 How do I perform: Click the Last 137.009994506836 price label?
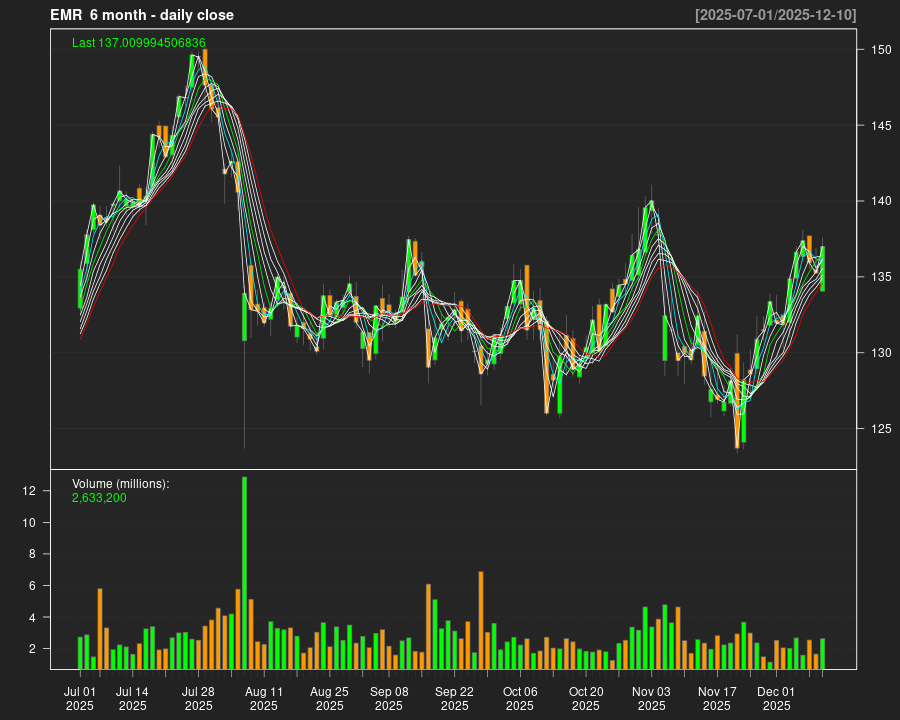(x=139, y=43)
